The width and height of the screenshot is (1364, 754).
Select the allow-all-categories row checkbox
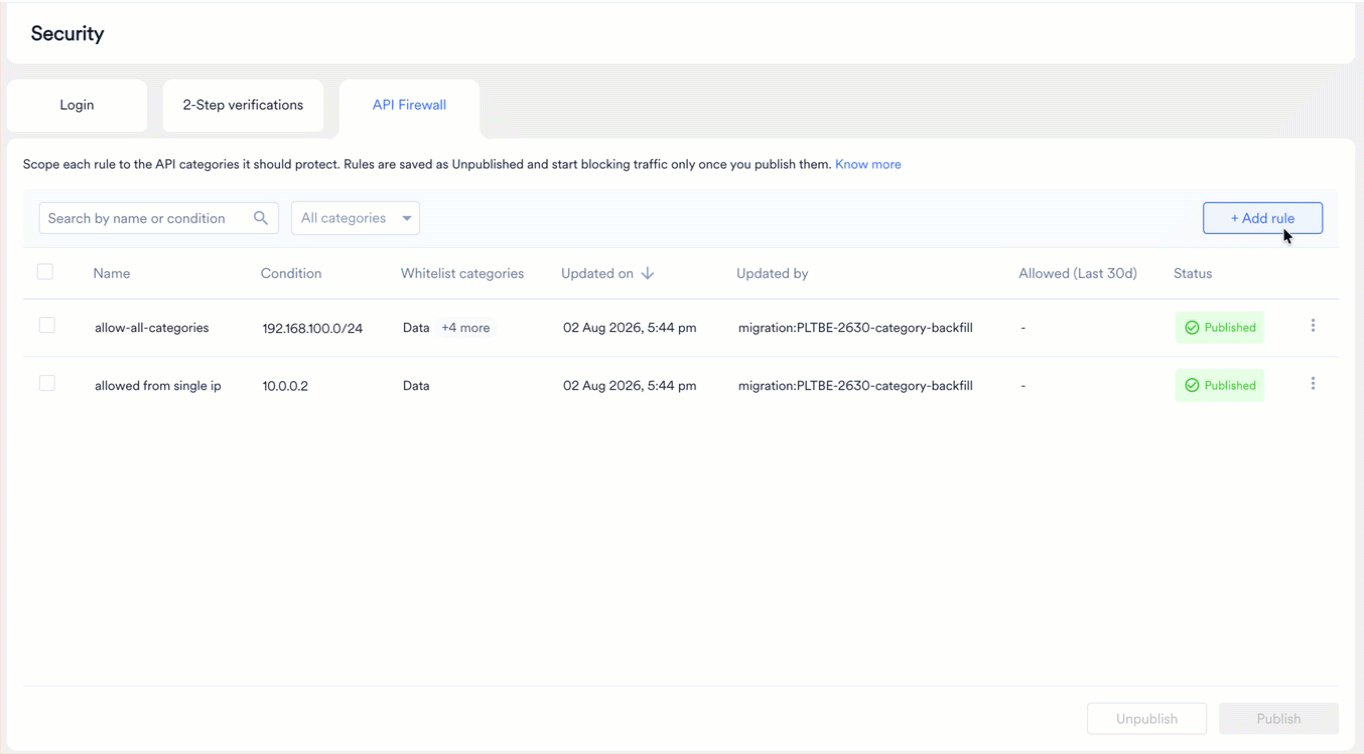tap(47, 326)
